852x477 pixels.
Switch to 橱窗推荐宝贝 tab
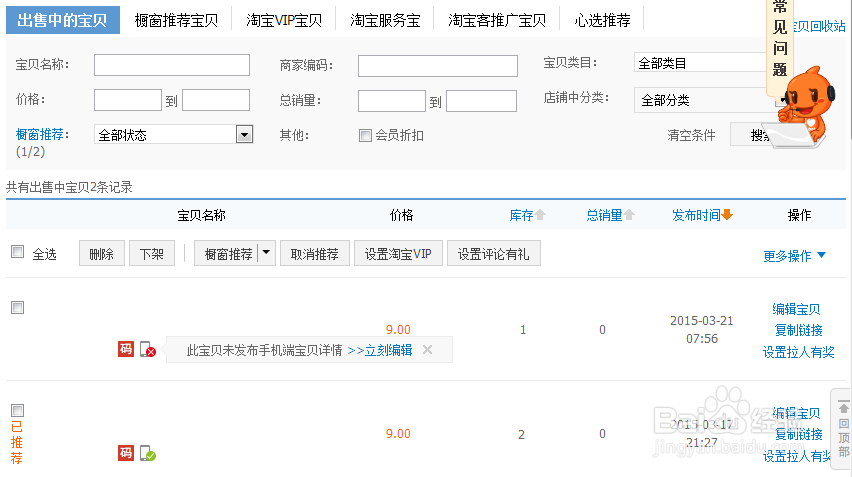click(x=176, y=21)
